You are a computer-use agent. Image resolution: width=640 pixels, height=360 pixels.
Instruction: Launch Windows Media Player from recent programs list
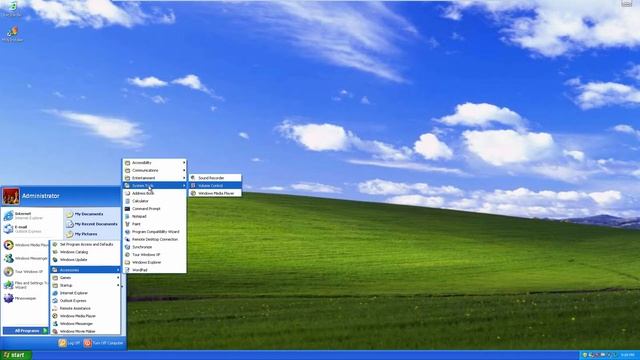[25, 245]
